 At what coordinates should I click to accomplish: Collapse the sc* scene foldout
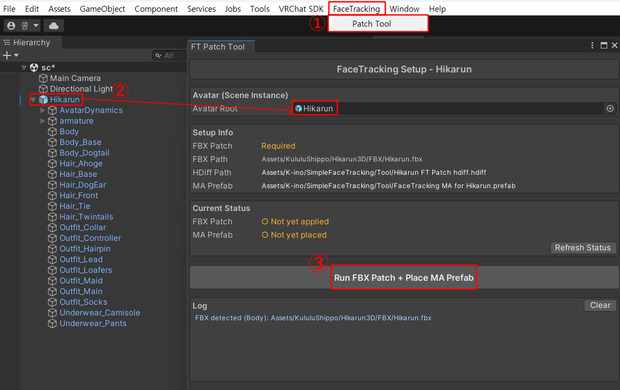[24, 68]
